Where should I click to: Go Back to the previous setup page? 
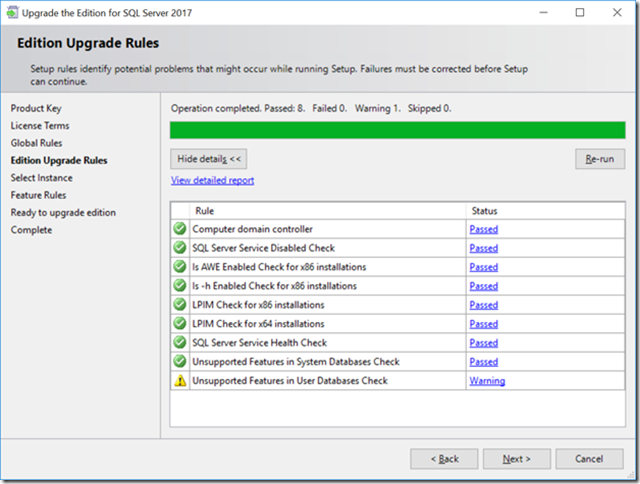tap(444, 459)
